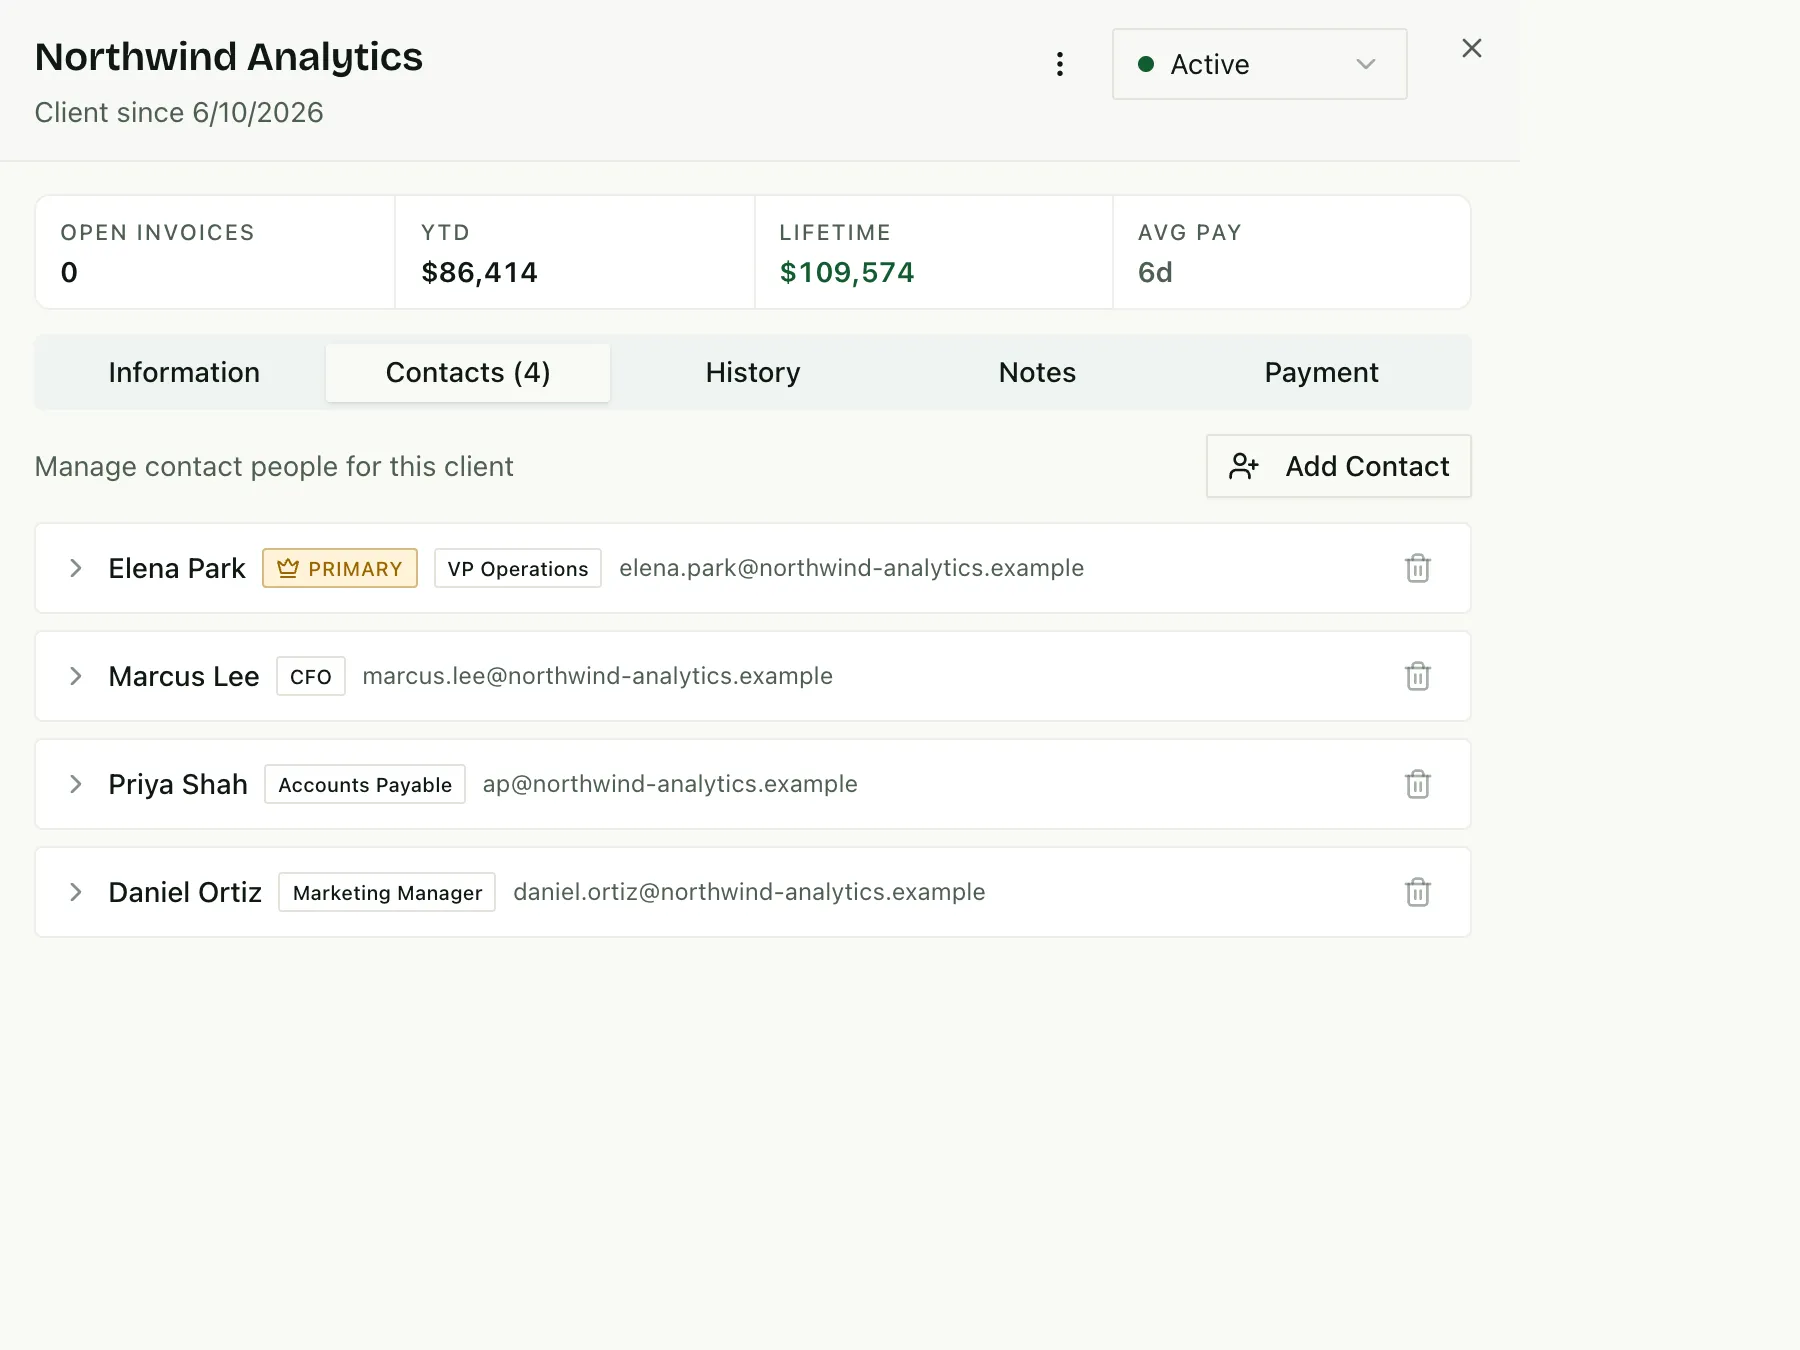Close the Northwind Analytics client panel
The width and height of the screenshot is (1800, 1350).
[x=1471, y=48]
